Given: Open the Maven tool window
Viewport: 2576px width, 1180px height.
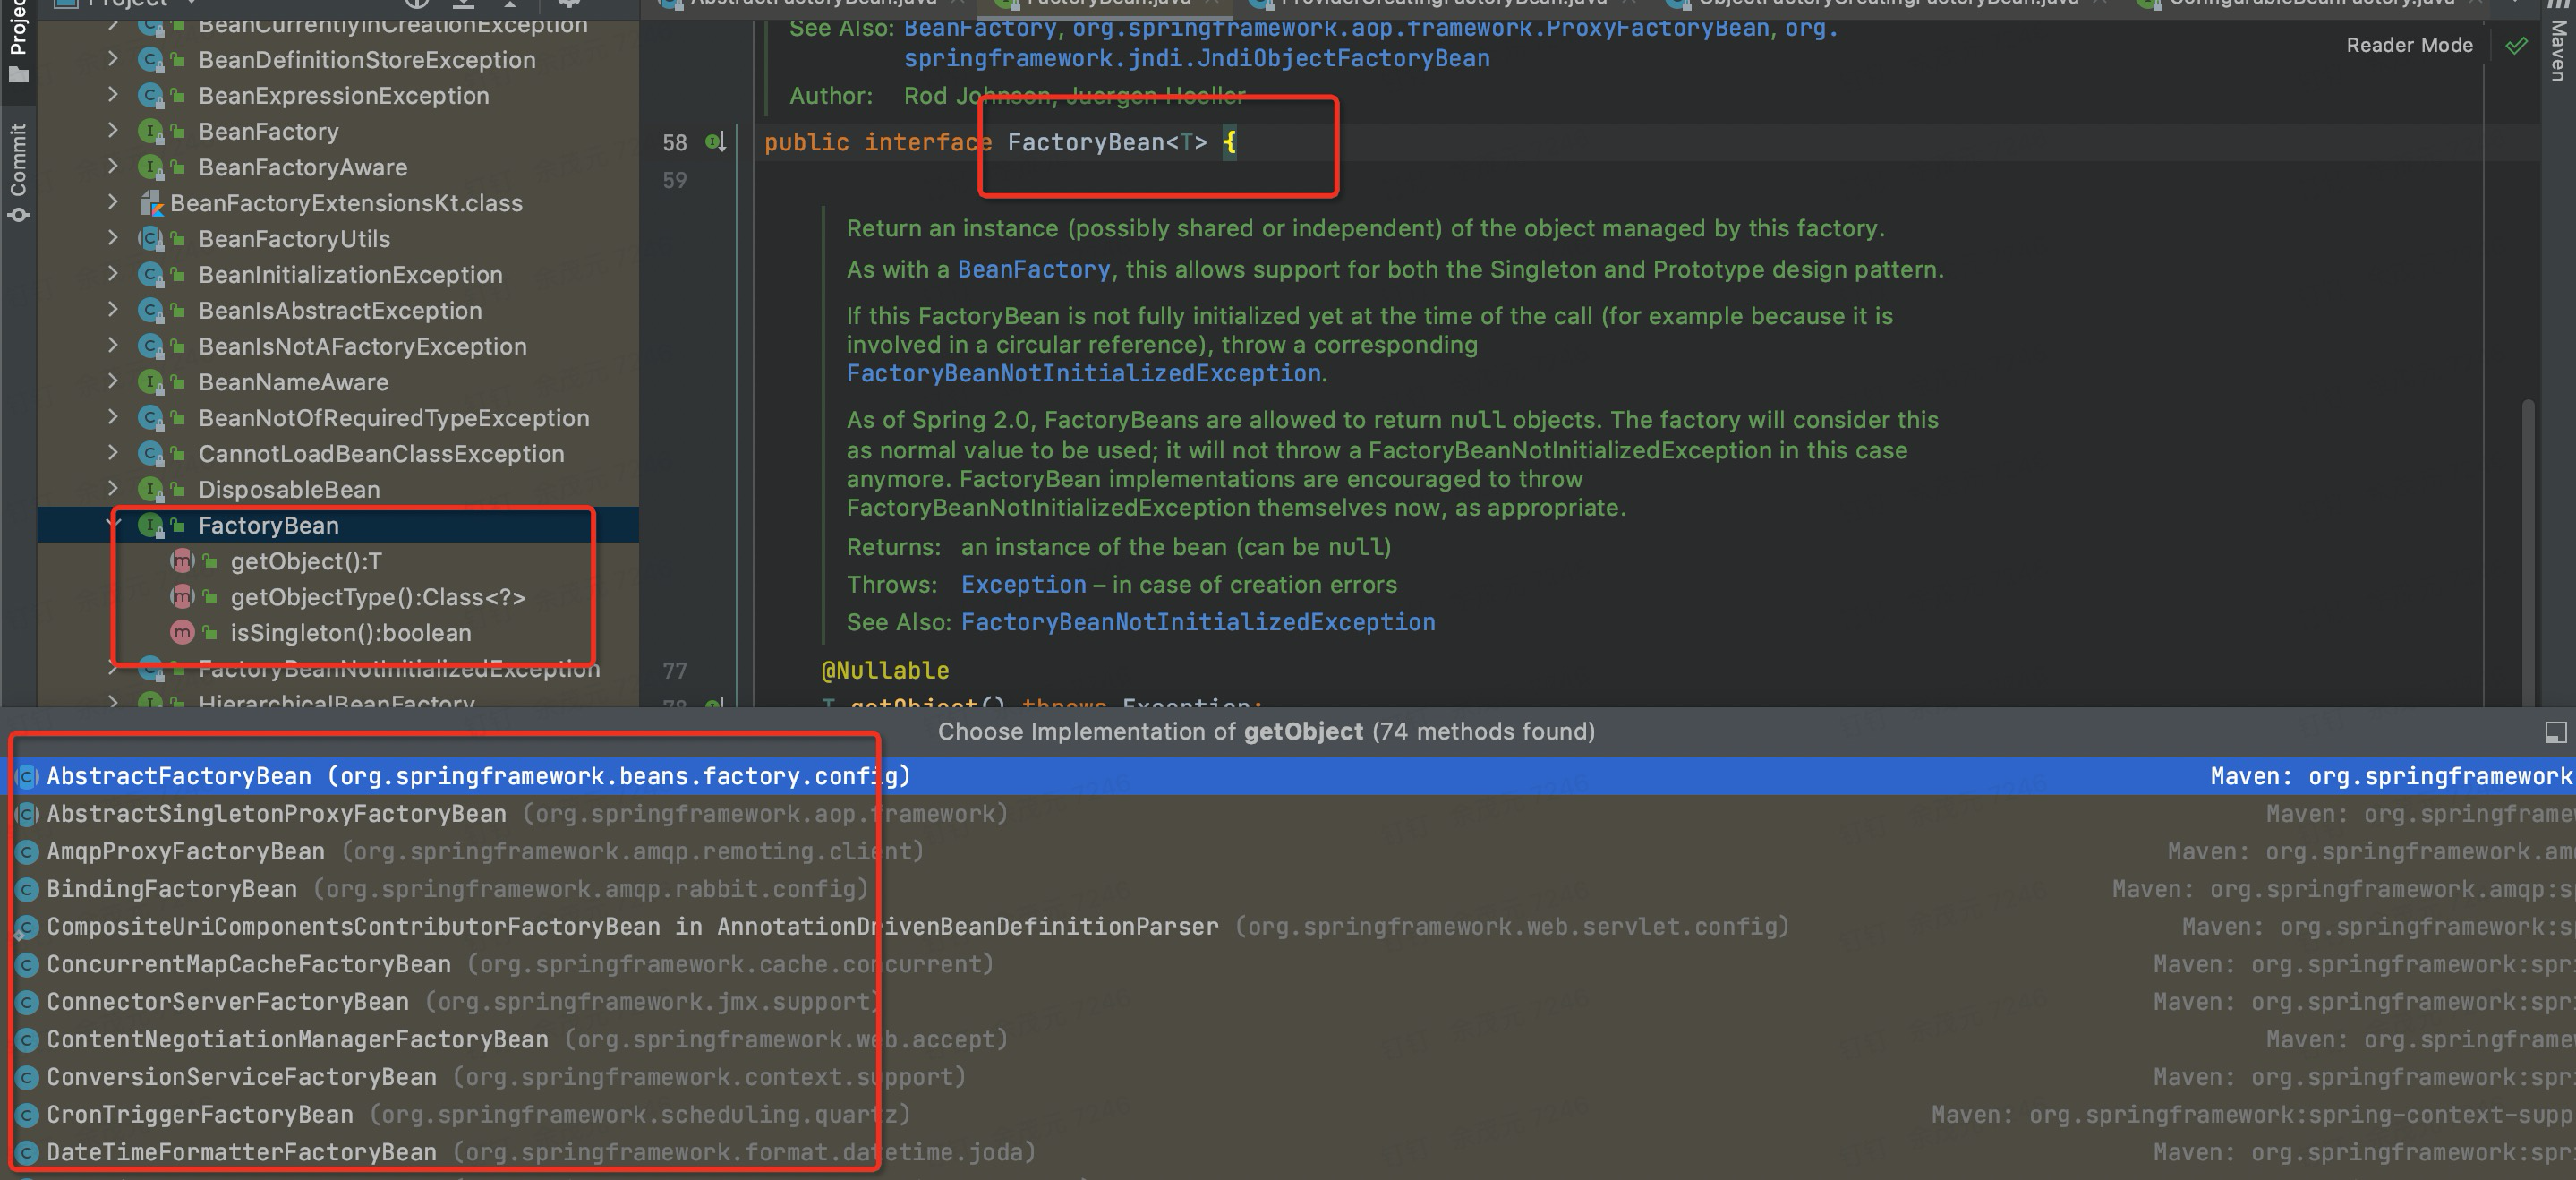Looking at the screenshot, I should pos(2558,50).
